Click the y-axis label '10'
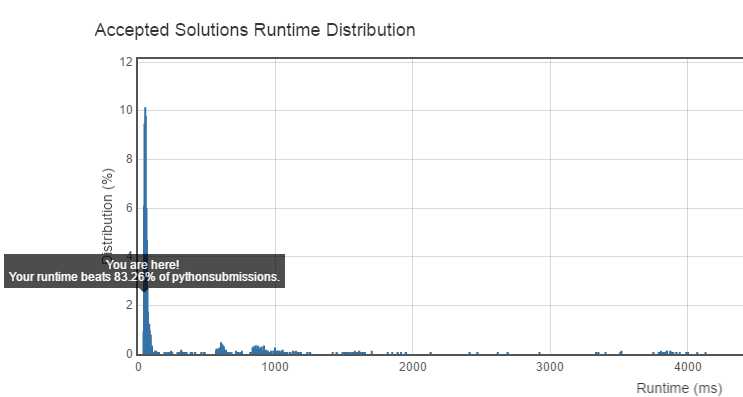 point(126,110)
